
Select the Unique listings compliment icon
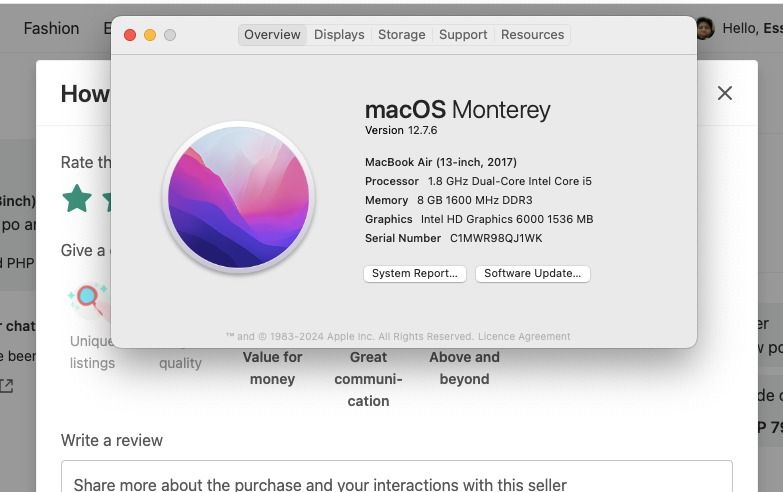89,301
